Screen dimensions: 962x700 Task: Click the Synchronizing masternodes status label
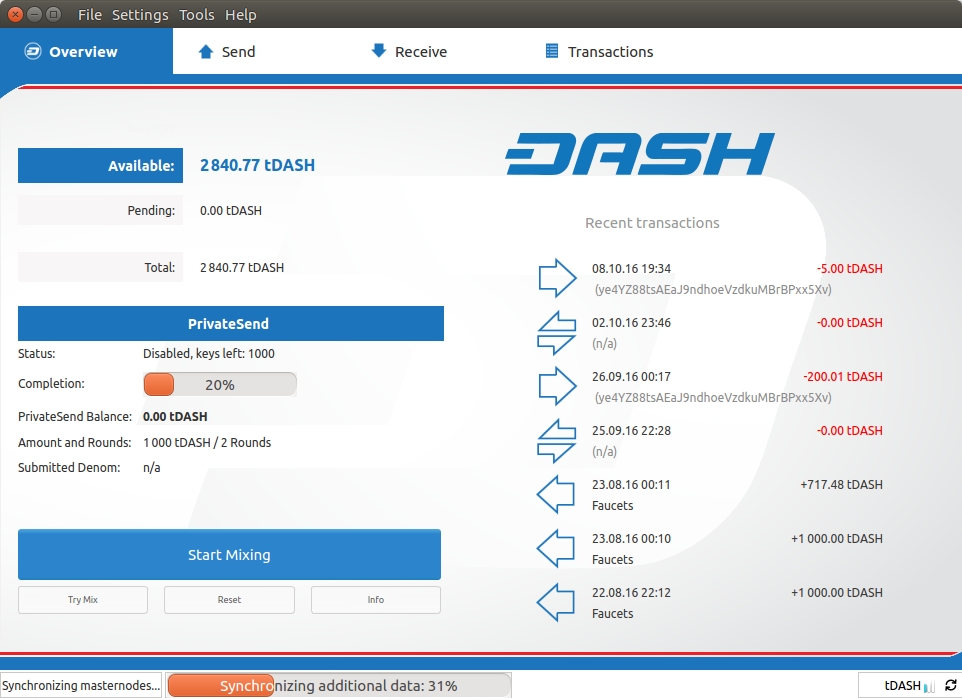click(81, 685)
